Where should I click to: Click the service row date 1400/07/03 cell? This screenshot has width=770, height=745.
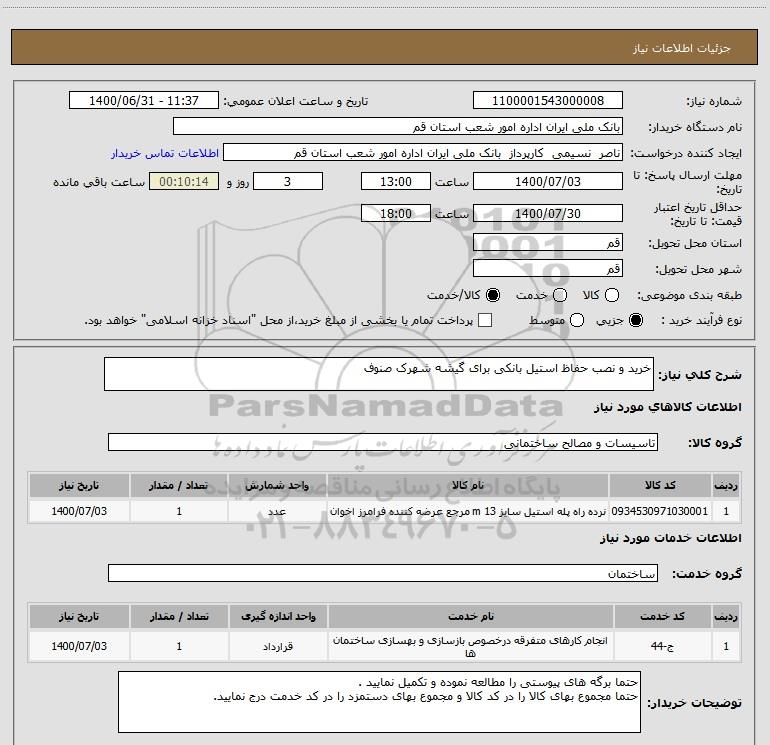[x=79, y=646]
